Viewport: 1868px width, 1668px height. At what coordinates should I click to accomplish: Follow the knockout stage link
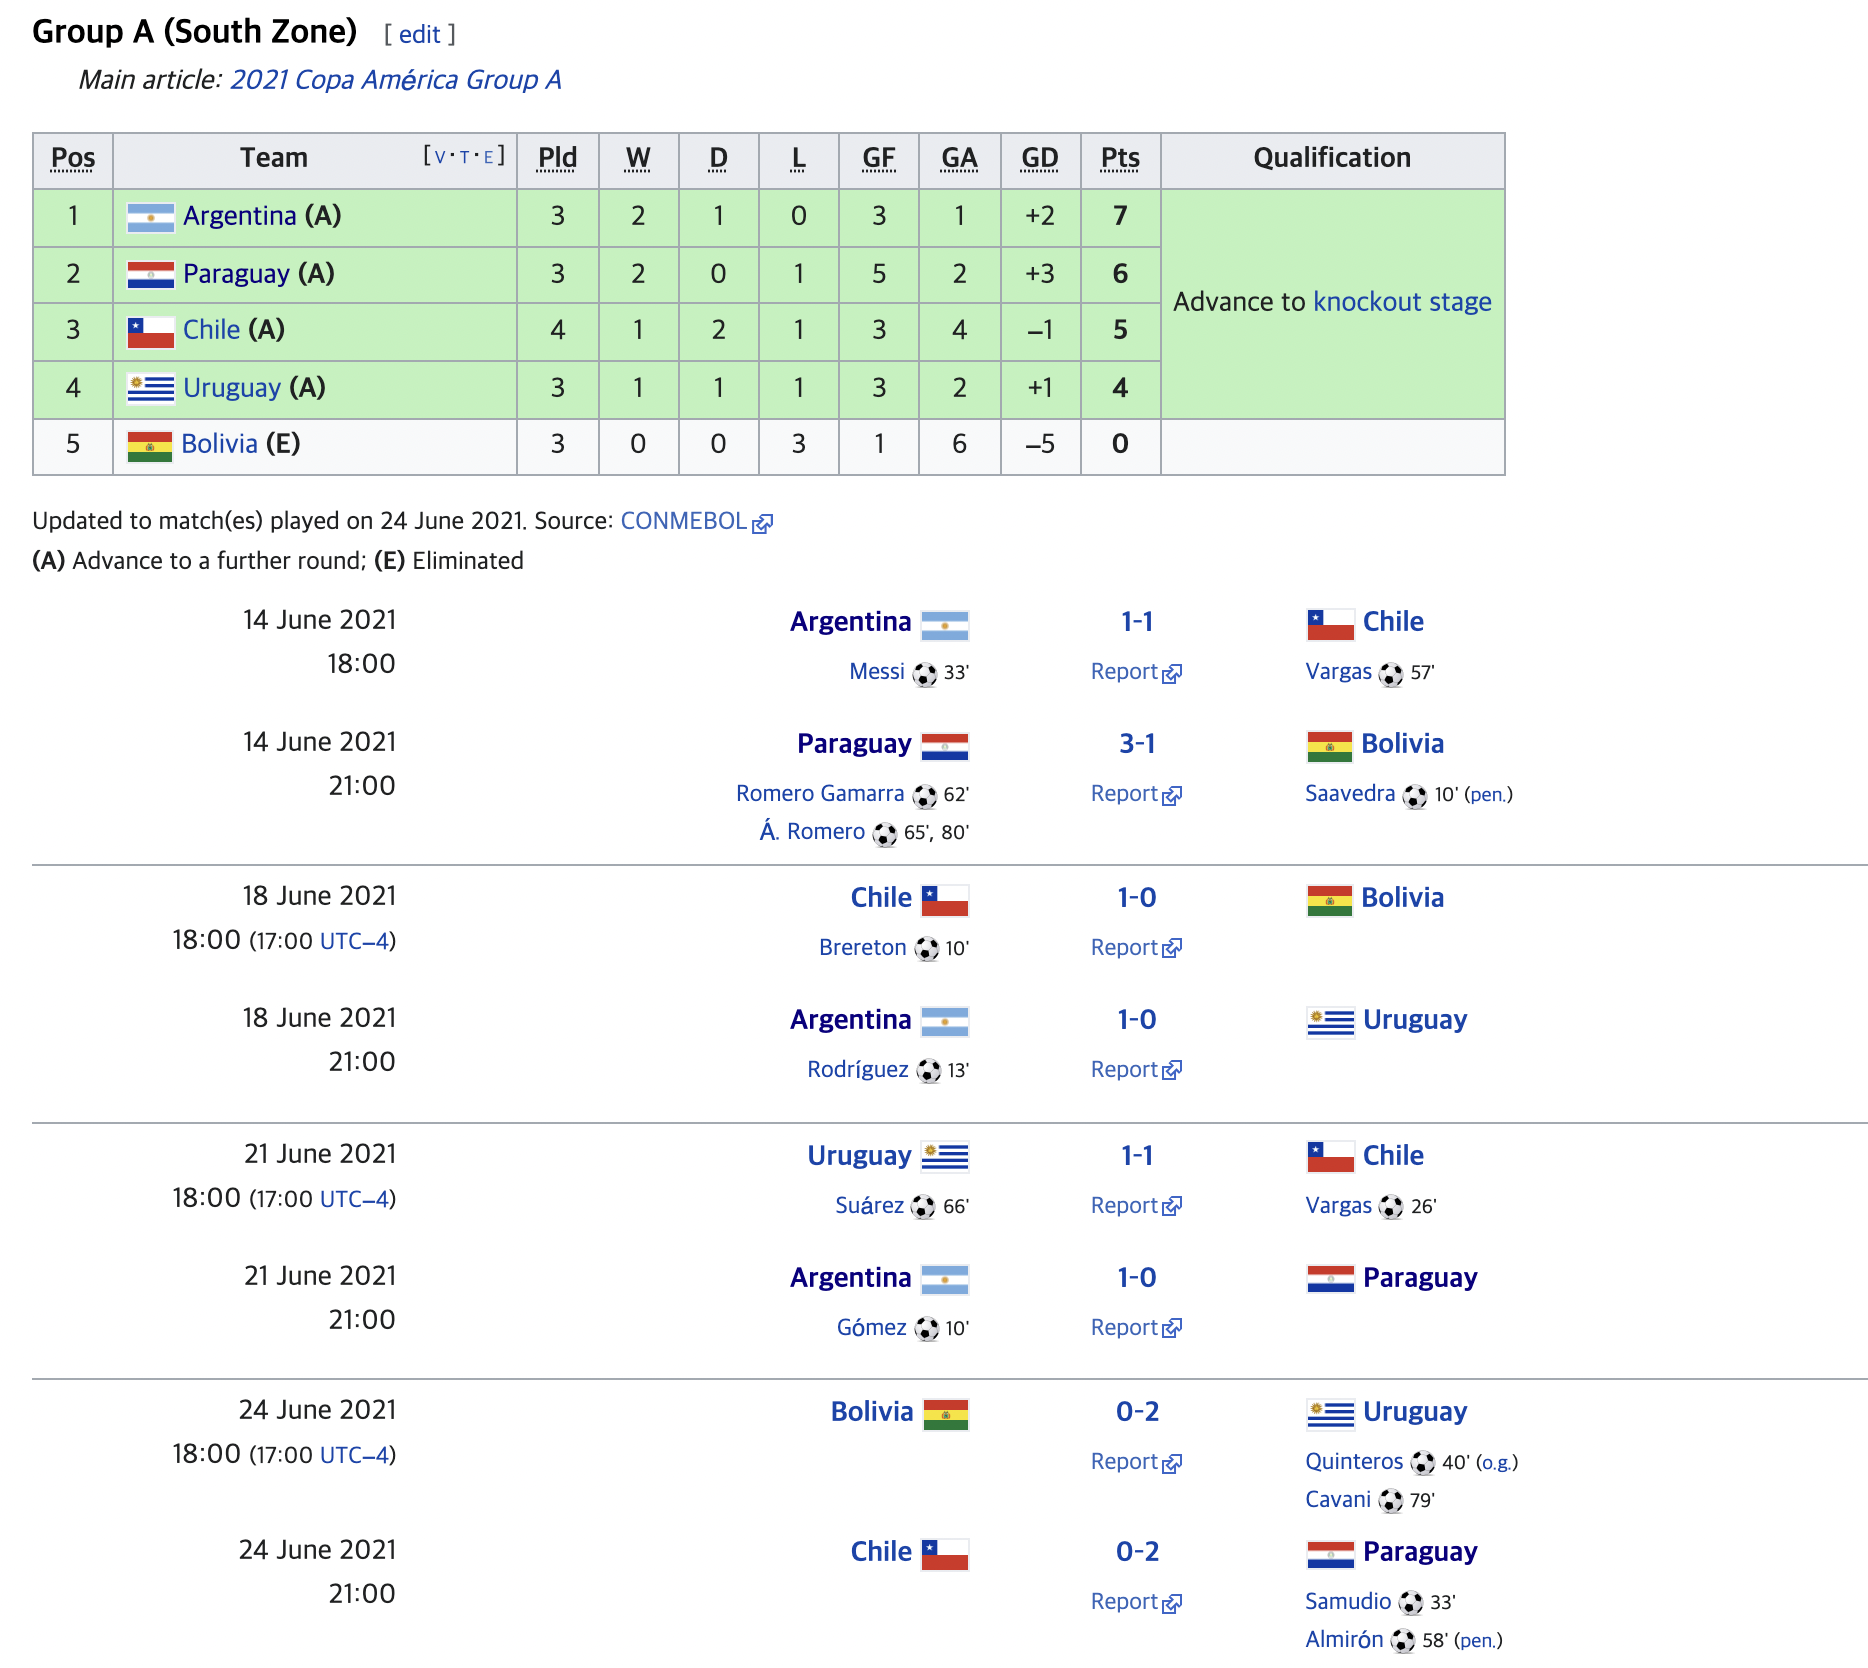1402,302
